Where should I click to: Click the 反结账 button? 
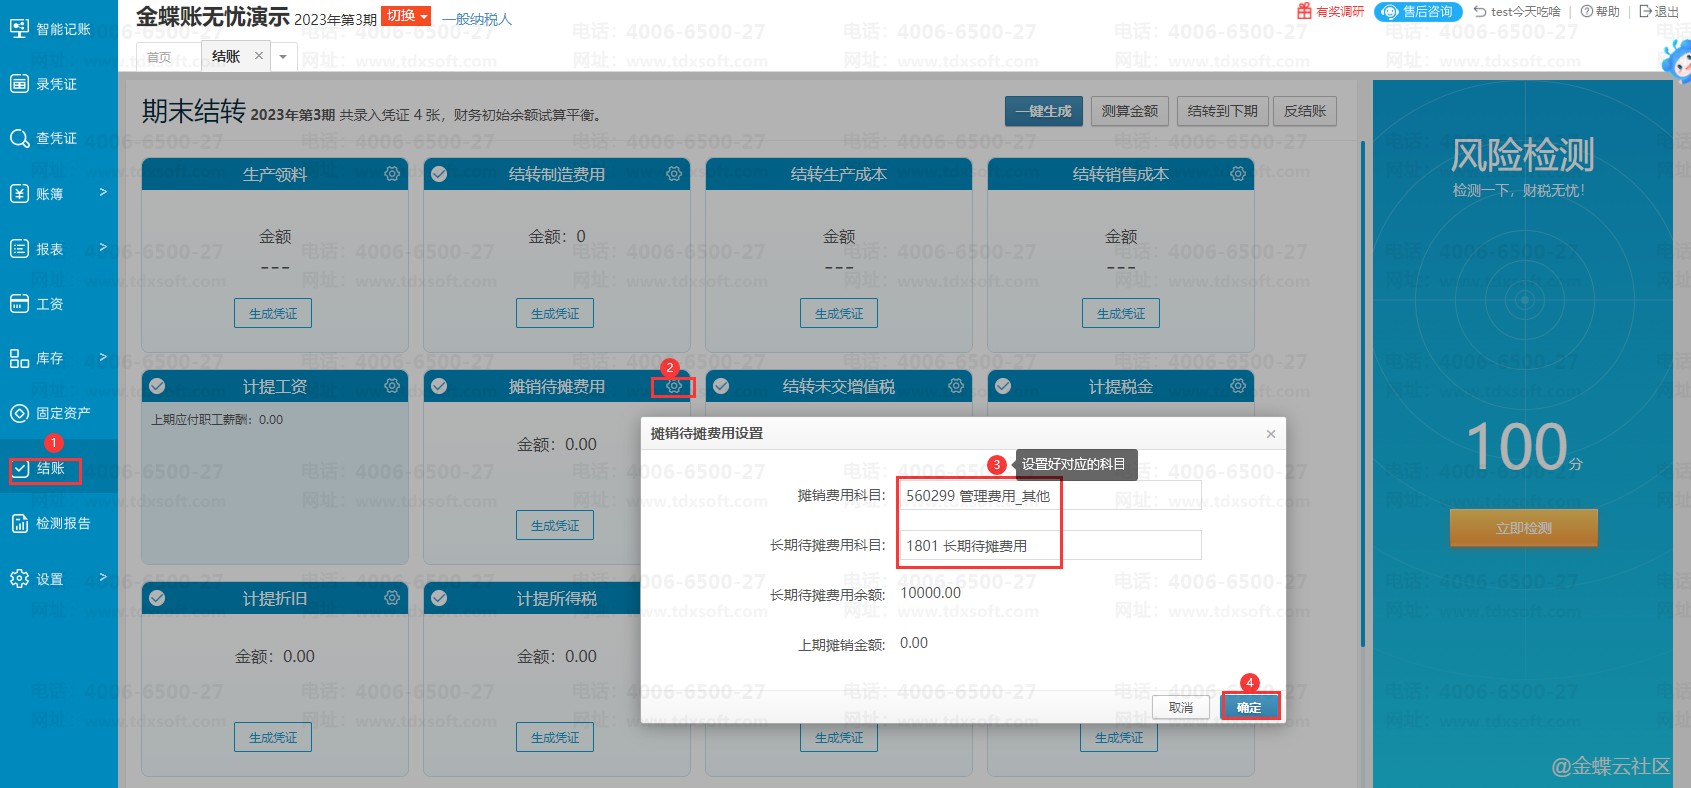[1305, 111]
